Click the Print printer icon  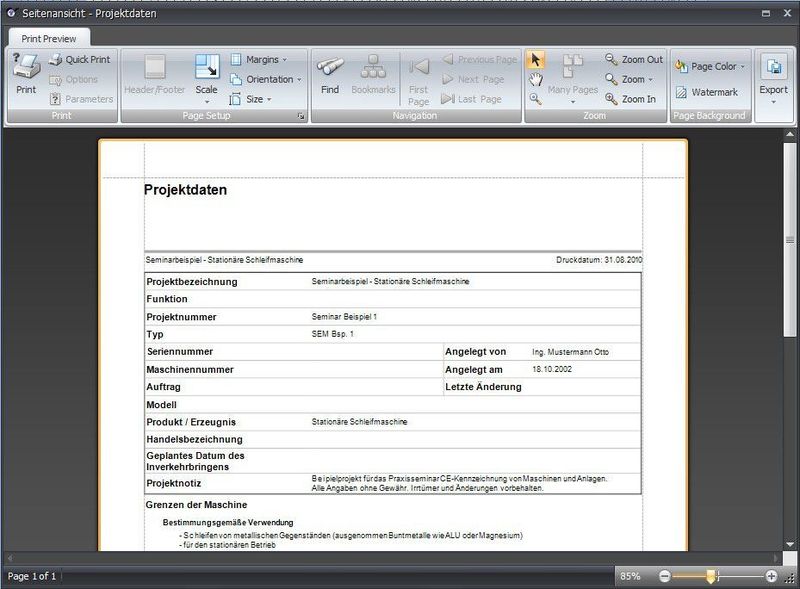pyautogui.click(x=26, y=66)
